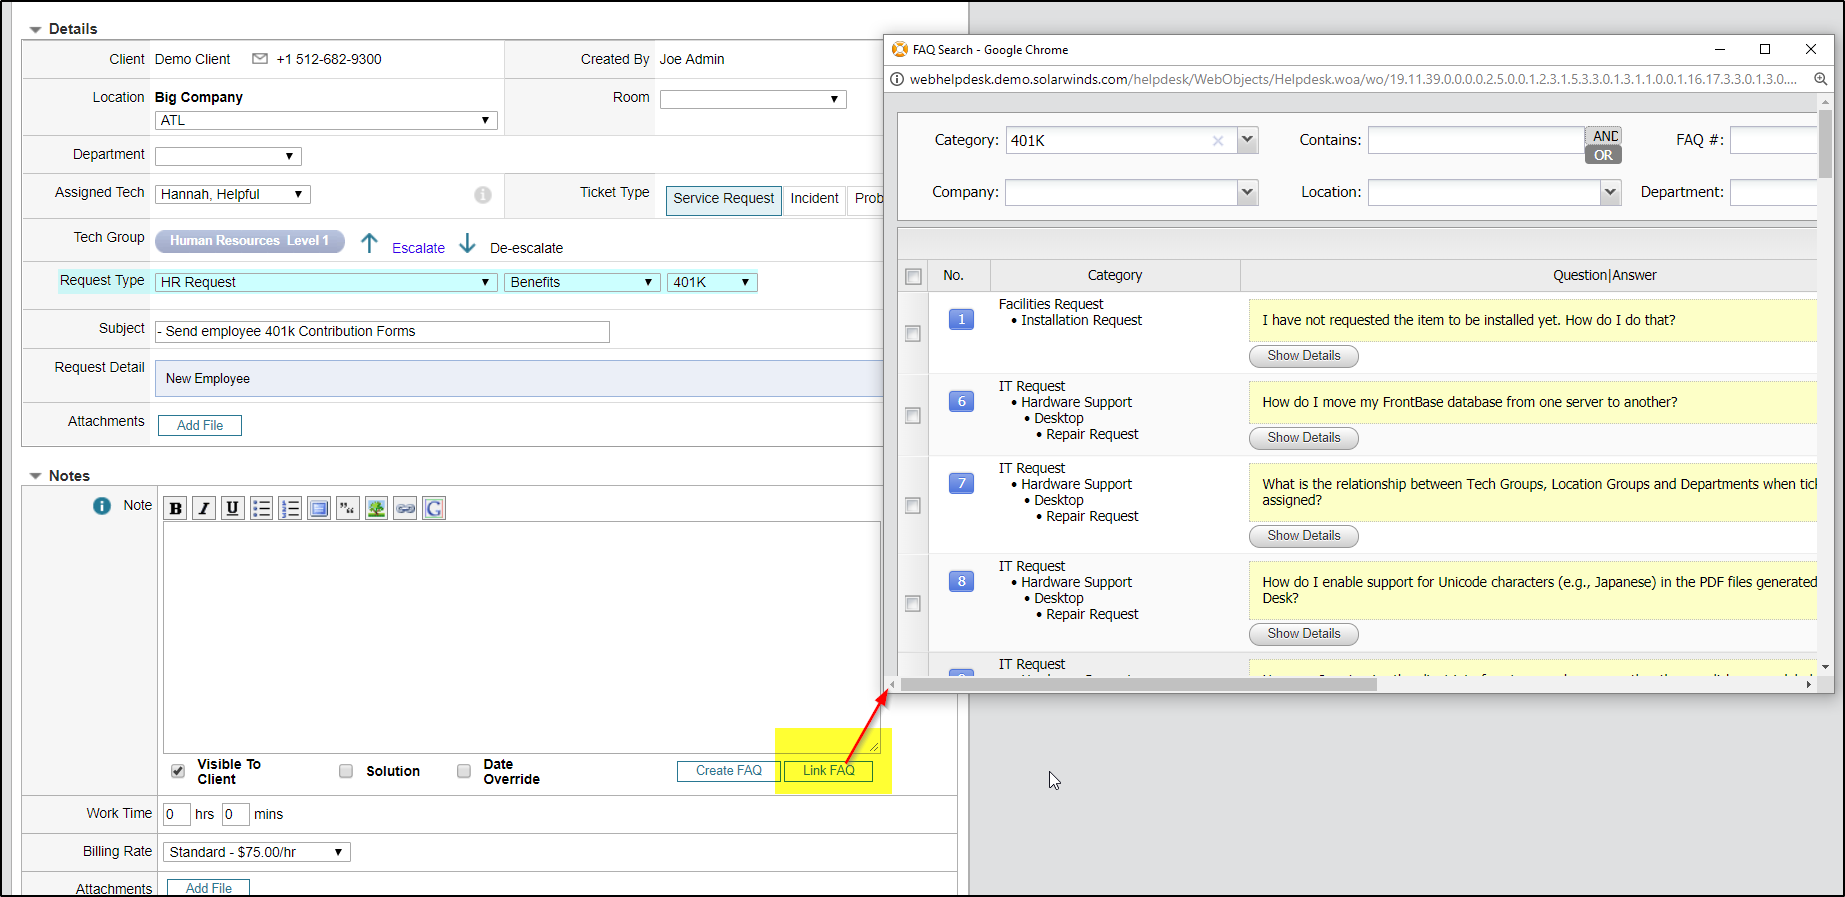Click the FAQ number 7 badge
1845x897 pixels.
pyautogui.click(x=961, y=484)
